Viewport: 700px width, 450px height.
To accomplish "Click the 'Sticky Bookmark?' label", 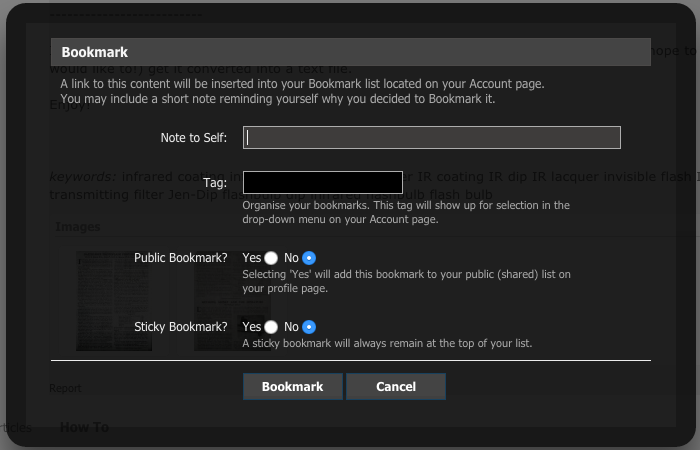I will pyautogui.click(x=181, y=327).
